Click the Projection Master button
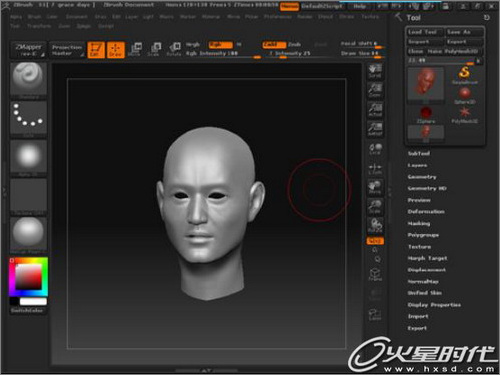The image size is (500, 375). (67, 50)
